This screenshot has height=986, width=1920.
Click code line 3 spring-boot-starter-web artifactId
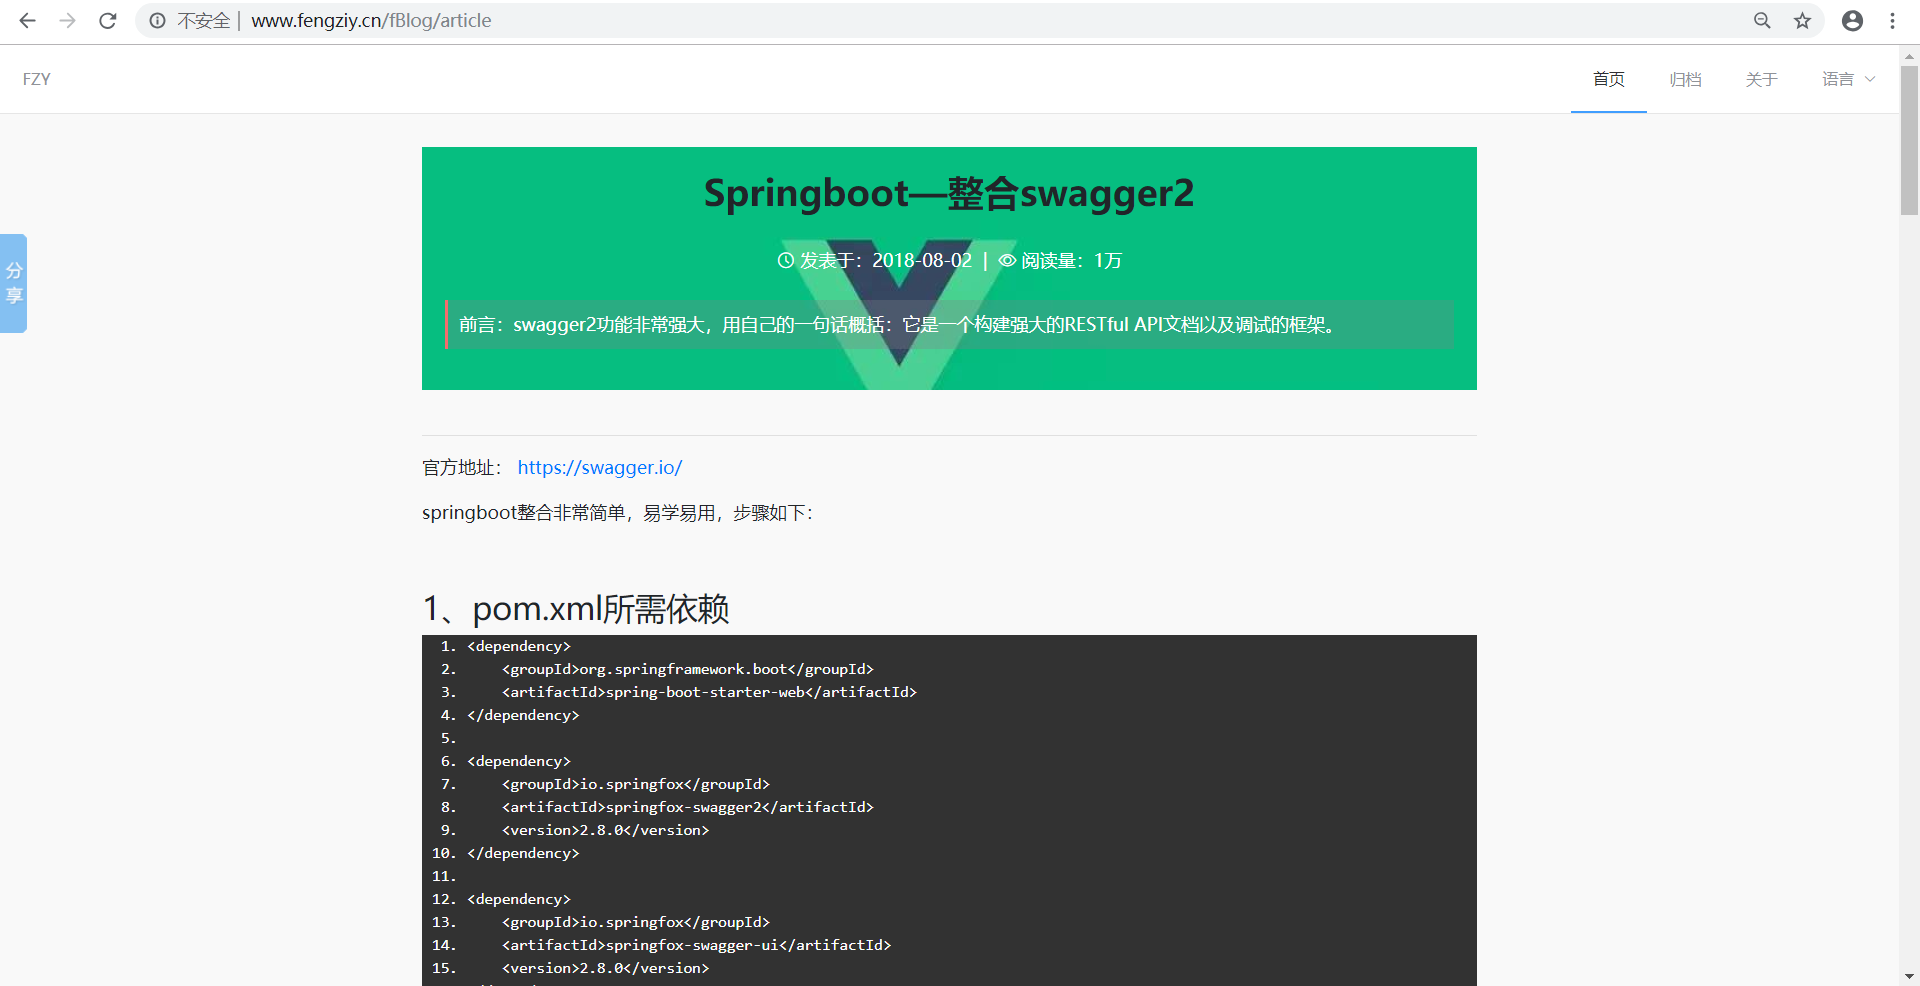(x=709, y=692)
